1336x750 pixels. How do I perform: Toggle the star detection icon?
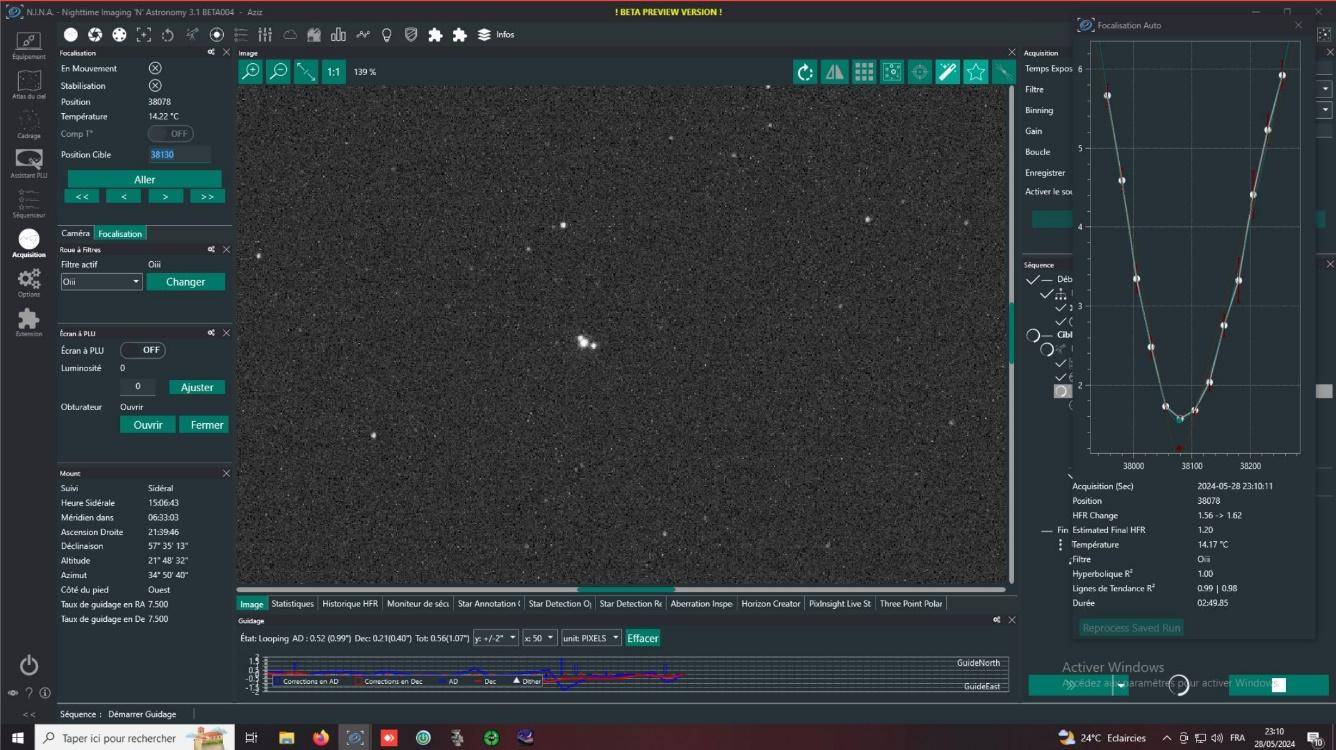click(x=975, y=72)
